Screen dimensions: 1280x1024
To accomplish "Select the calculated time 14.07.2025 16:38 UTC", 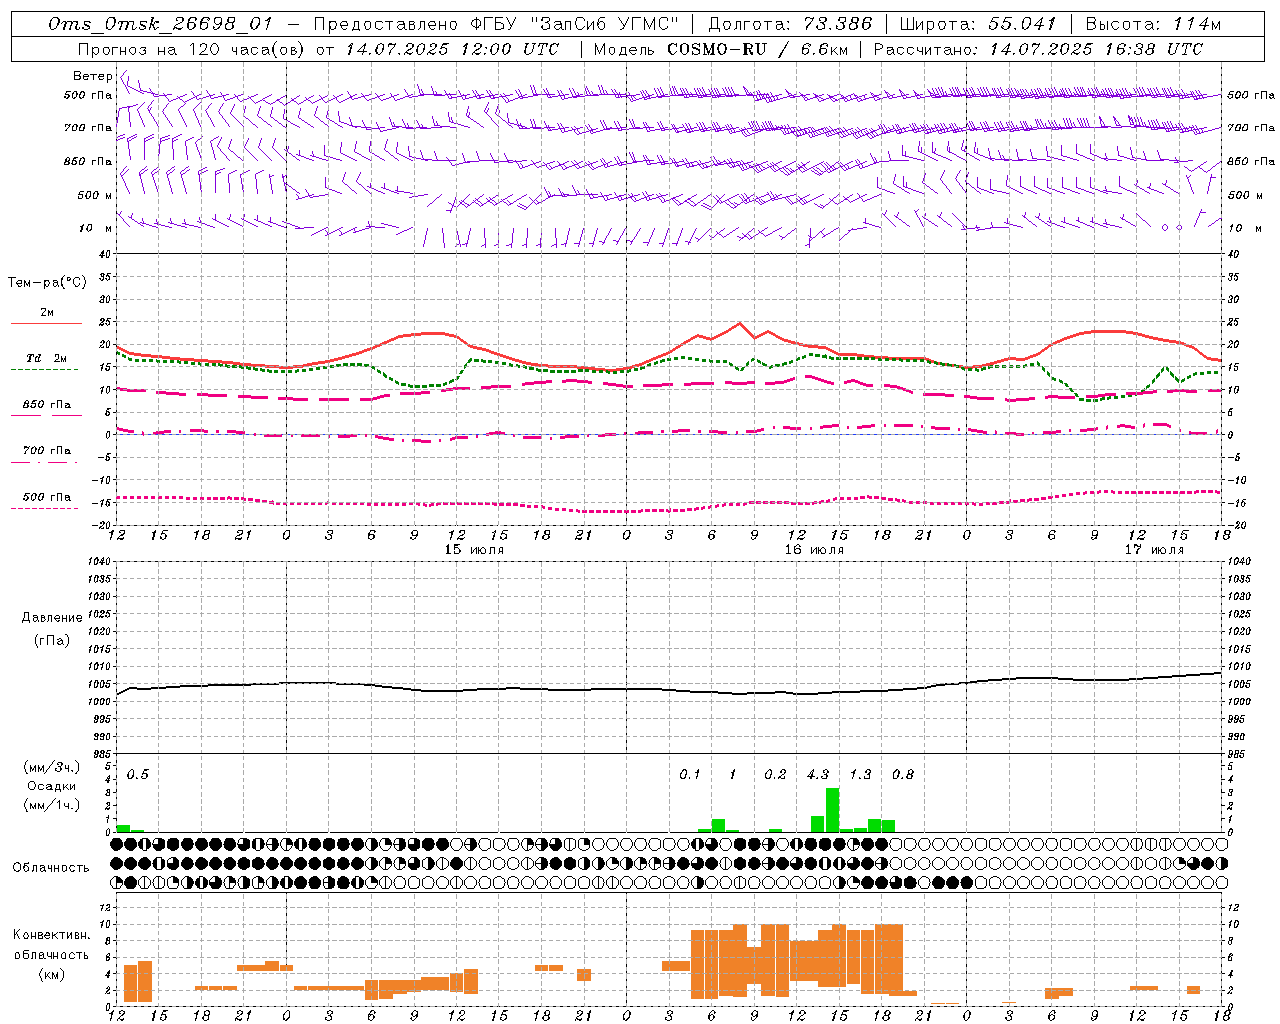I will tap(1096, 49).
